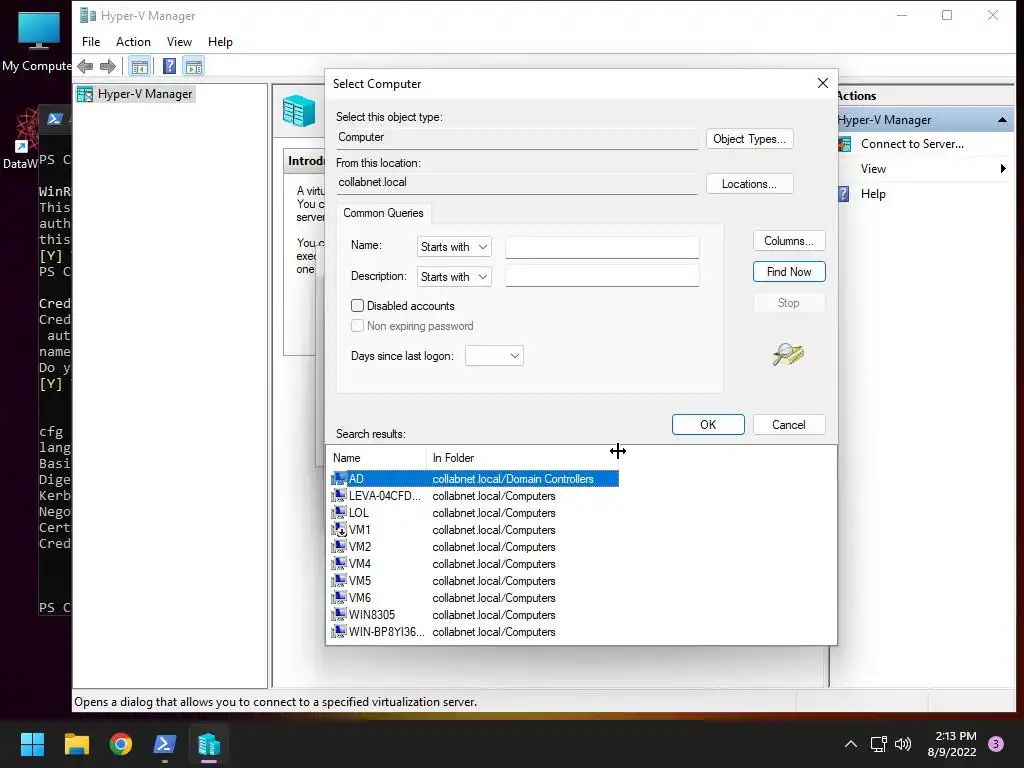Select the AD computer row
Image resolution: width=1024 pixels, height=768 pixels.
coord(475,479)
